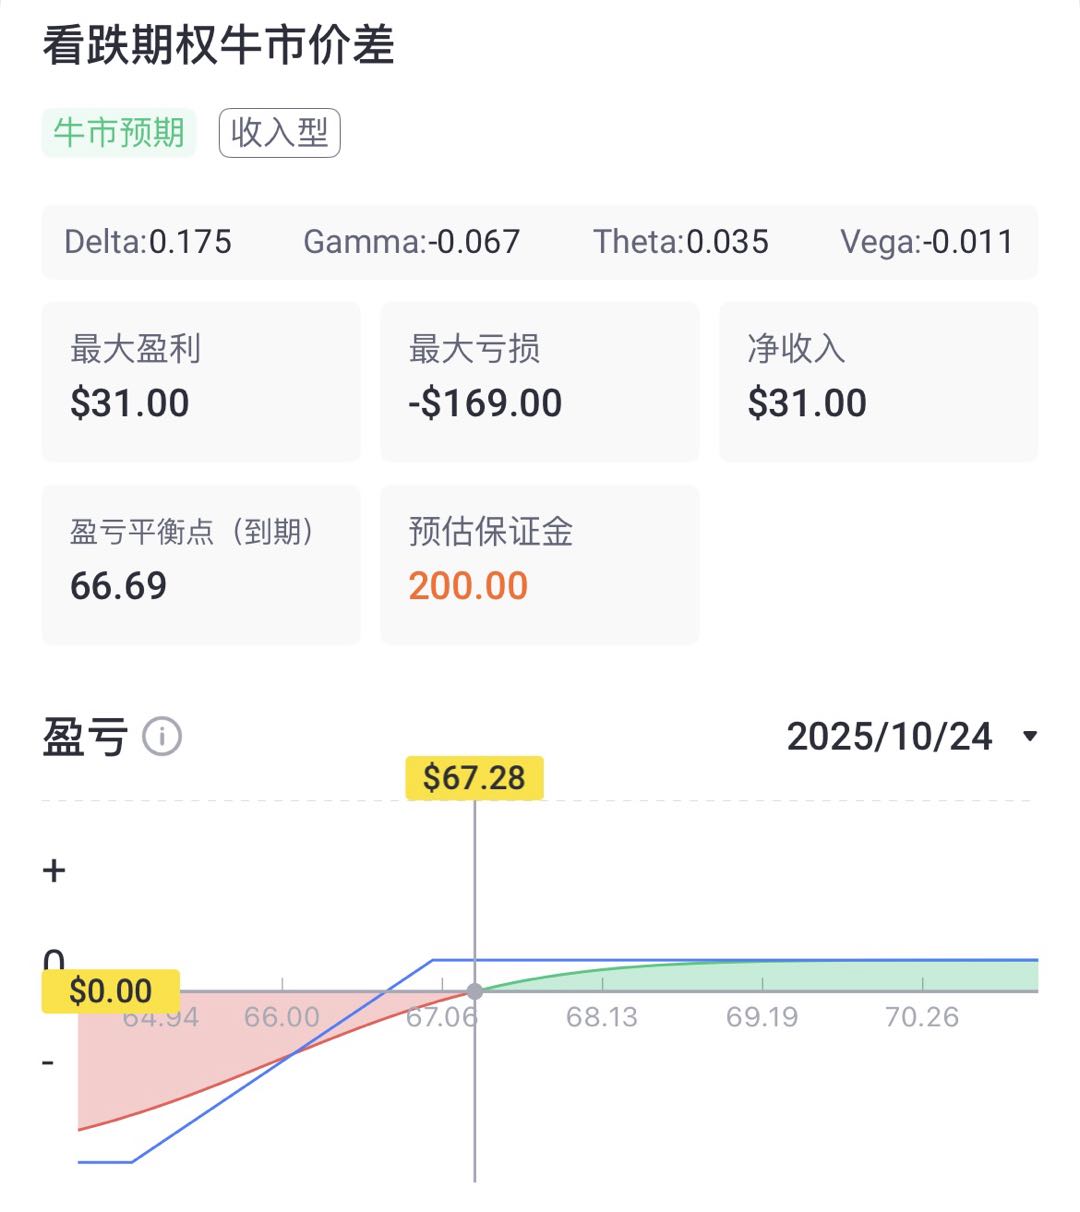Click the gray cursor dot on the chart
Screen dimensions: 1080x1212
(x=475, y=991)
